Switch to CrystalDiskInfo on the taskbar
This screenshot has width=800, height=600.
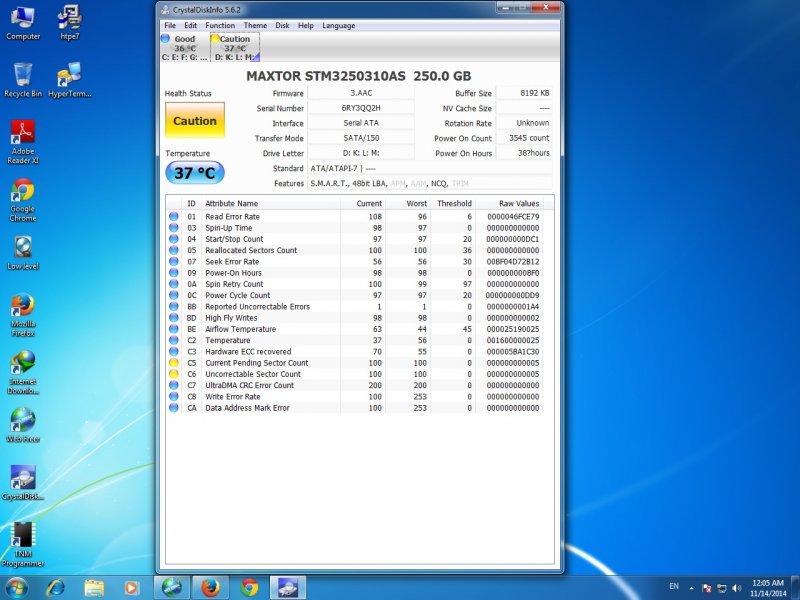tap(288, 588)
